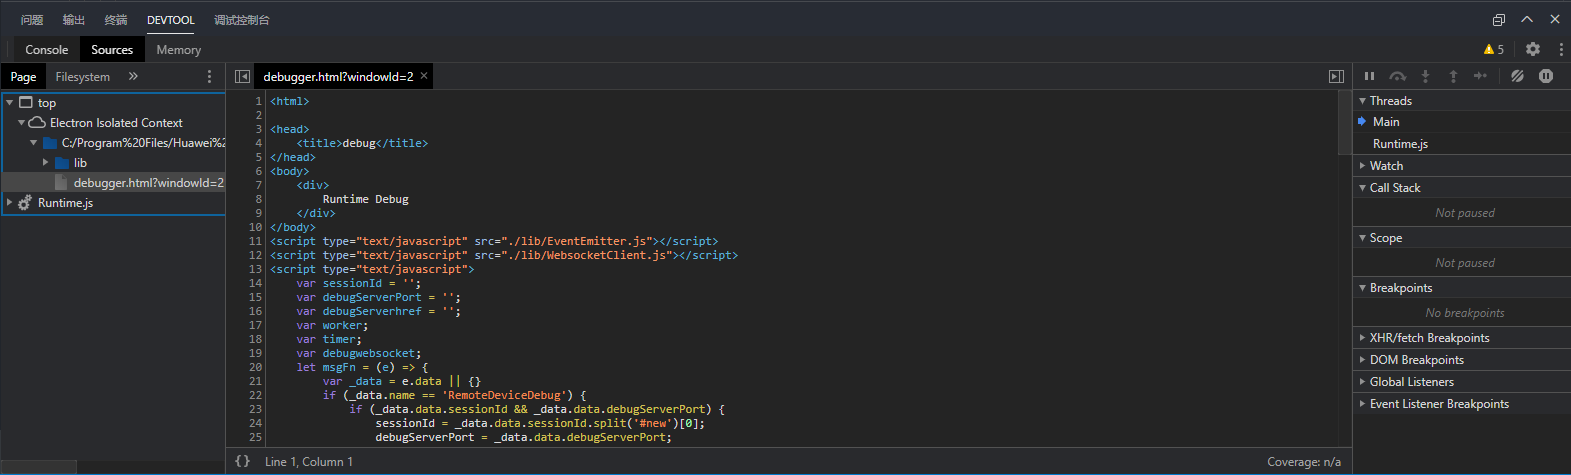Open the Filesystem tab
Screen dimensions: 1571x475
[x=82, y=76]
